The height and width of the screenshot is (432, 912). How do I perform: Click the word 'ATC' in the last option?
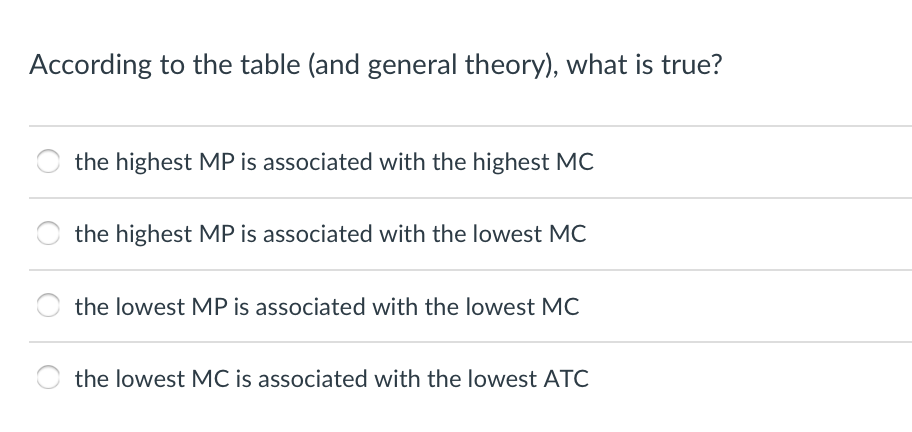tap(566, 379)
